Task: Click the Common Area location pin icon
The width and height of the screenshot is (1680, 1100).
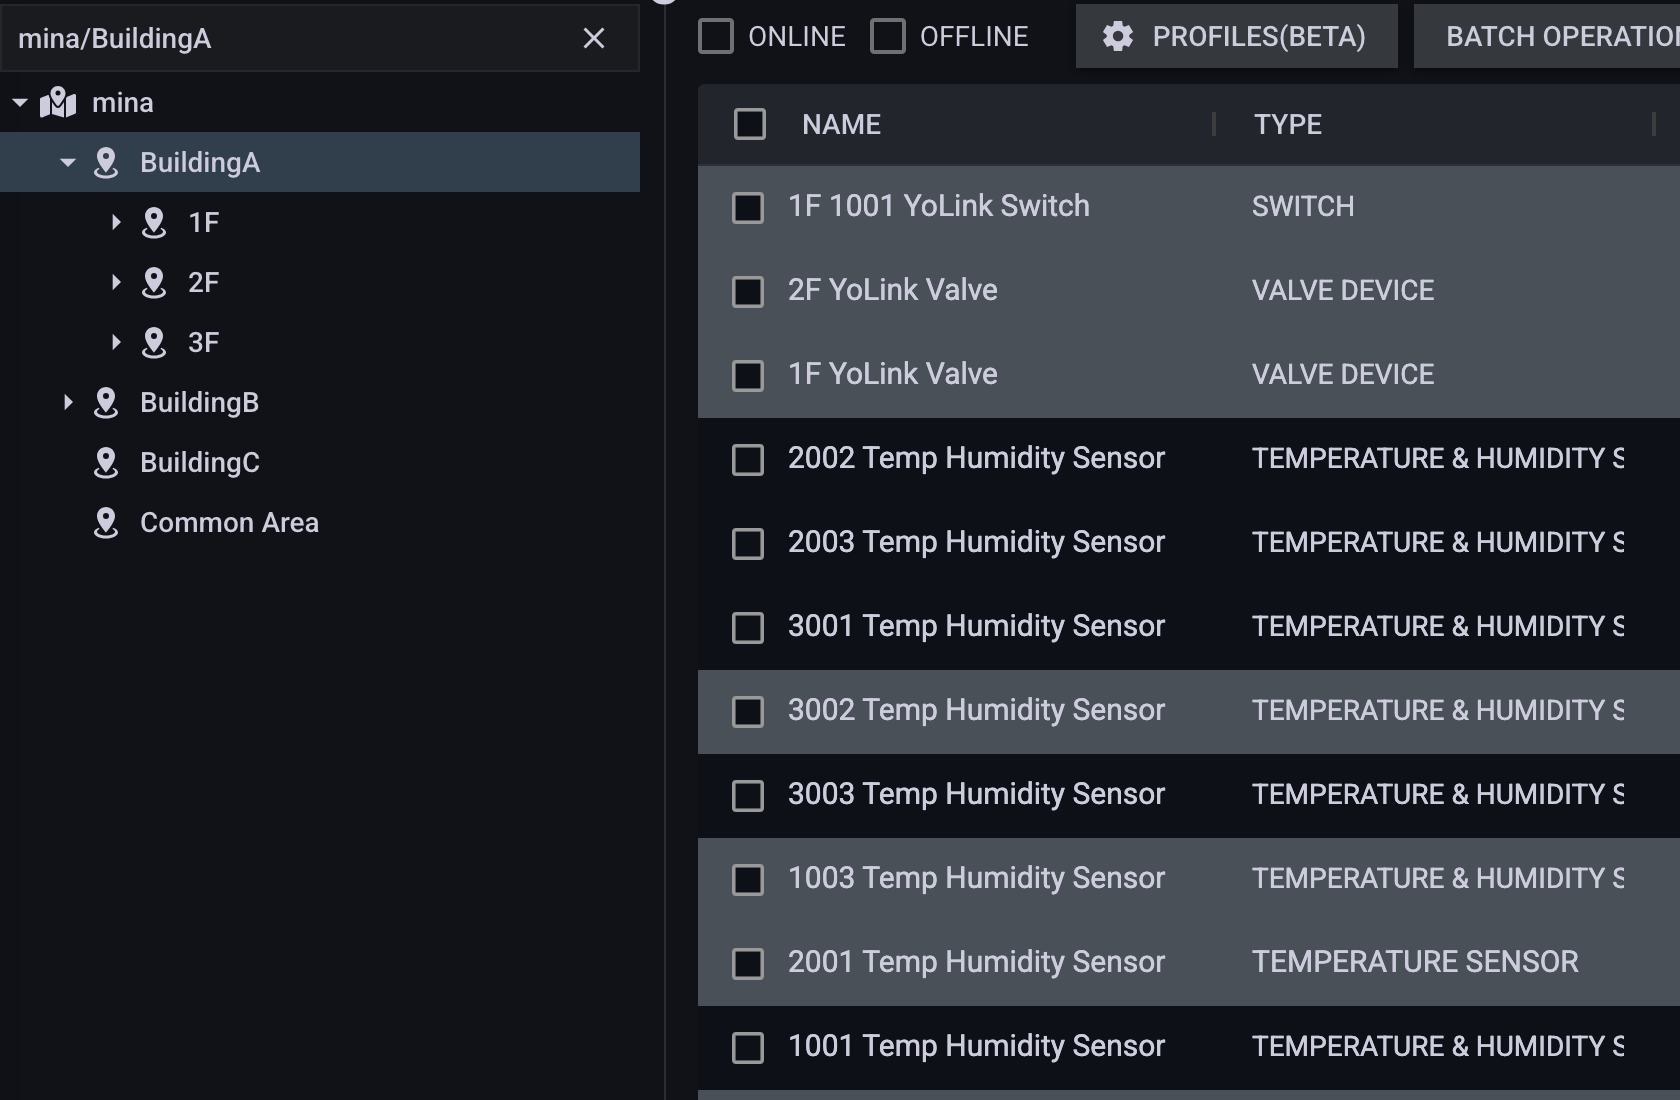Action: click(106, 522)
